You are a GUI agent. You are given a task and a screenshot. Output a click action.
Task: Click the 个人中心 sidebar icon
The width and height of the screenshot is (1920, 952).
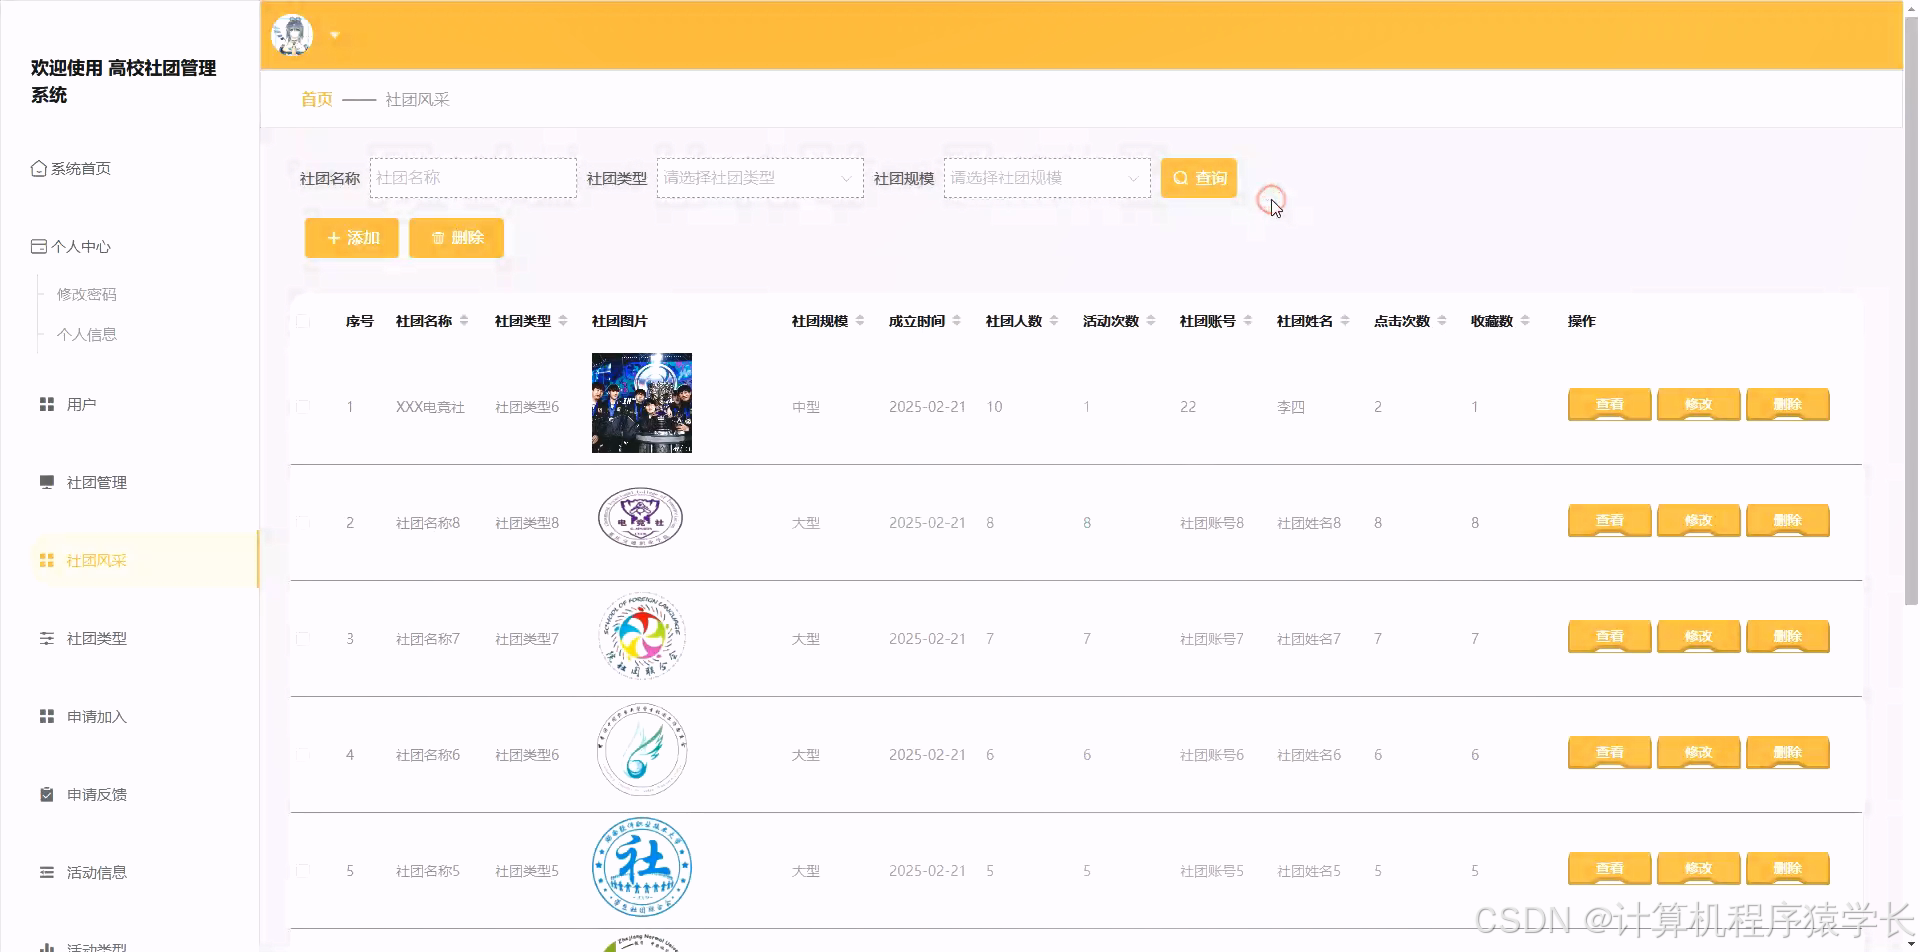(39, 246)
